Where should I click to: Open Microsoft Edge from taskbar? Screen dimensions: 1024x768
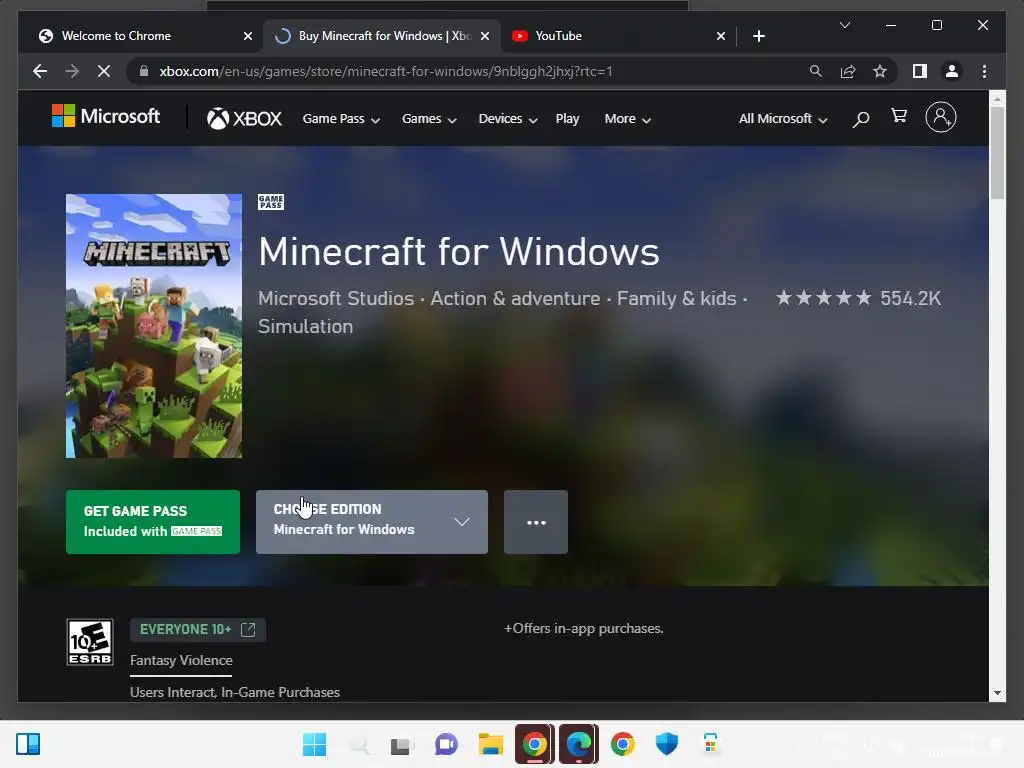pyautogui.click(x=578, y=744)
